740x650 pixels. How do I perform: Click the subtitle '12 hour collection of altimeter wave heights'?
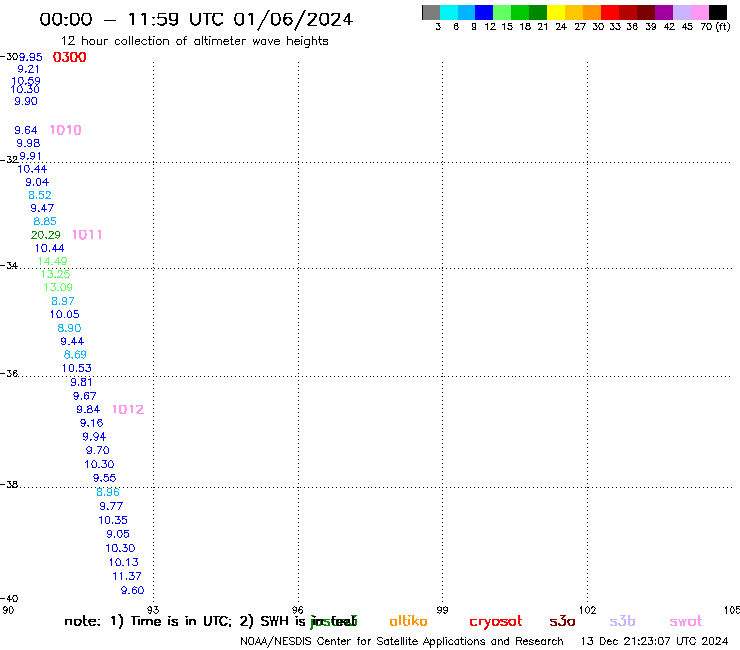click(195, 42)
